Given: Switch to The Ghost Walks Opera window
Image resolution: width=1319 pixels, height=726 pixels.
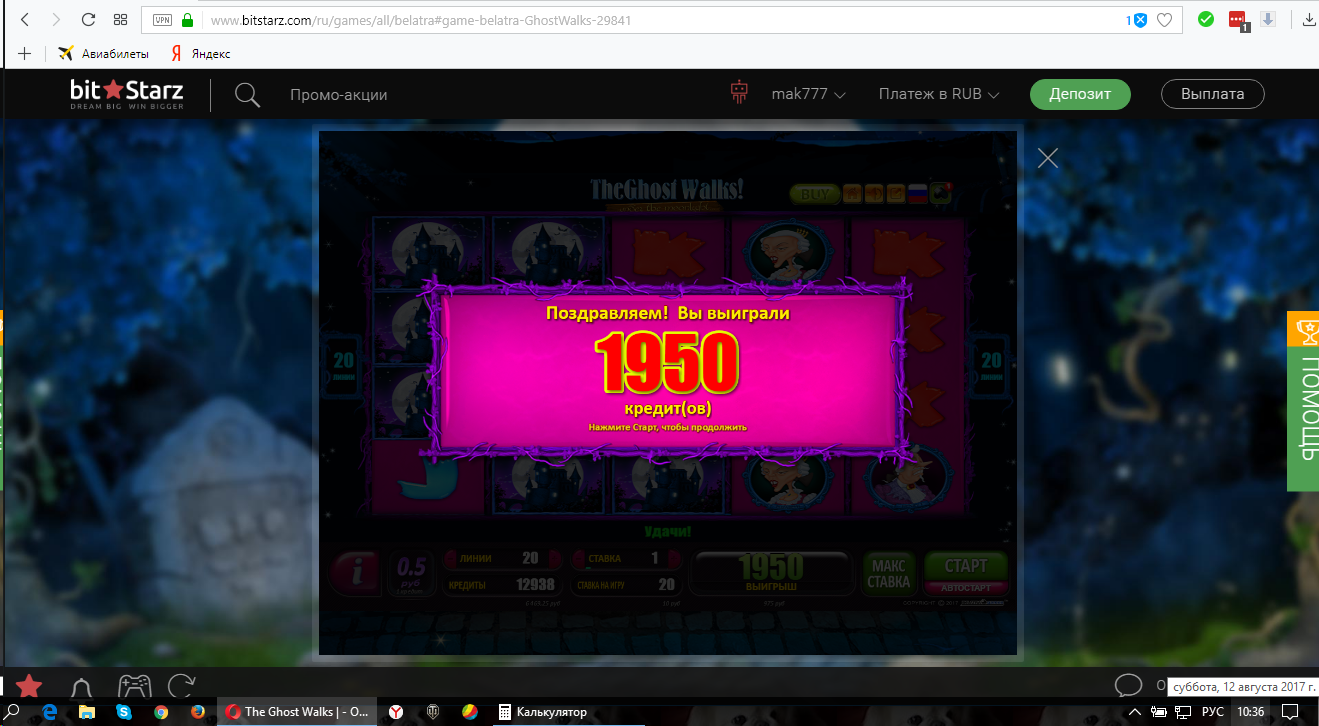Looking at the screenshot, I should point(298,712).
